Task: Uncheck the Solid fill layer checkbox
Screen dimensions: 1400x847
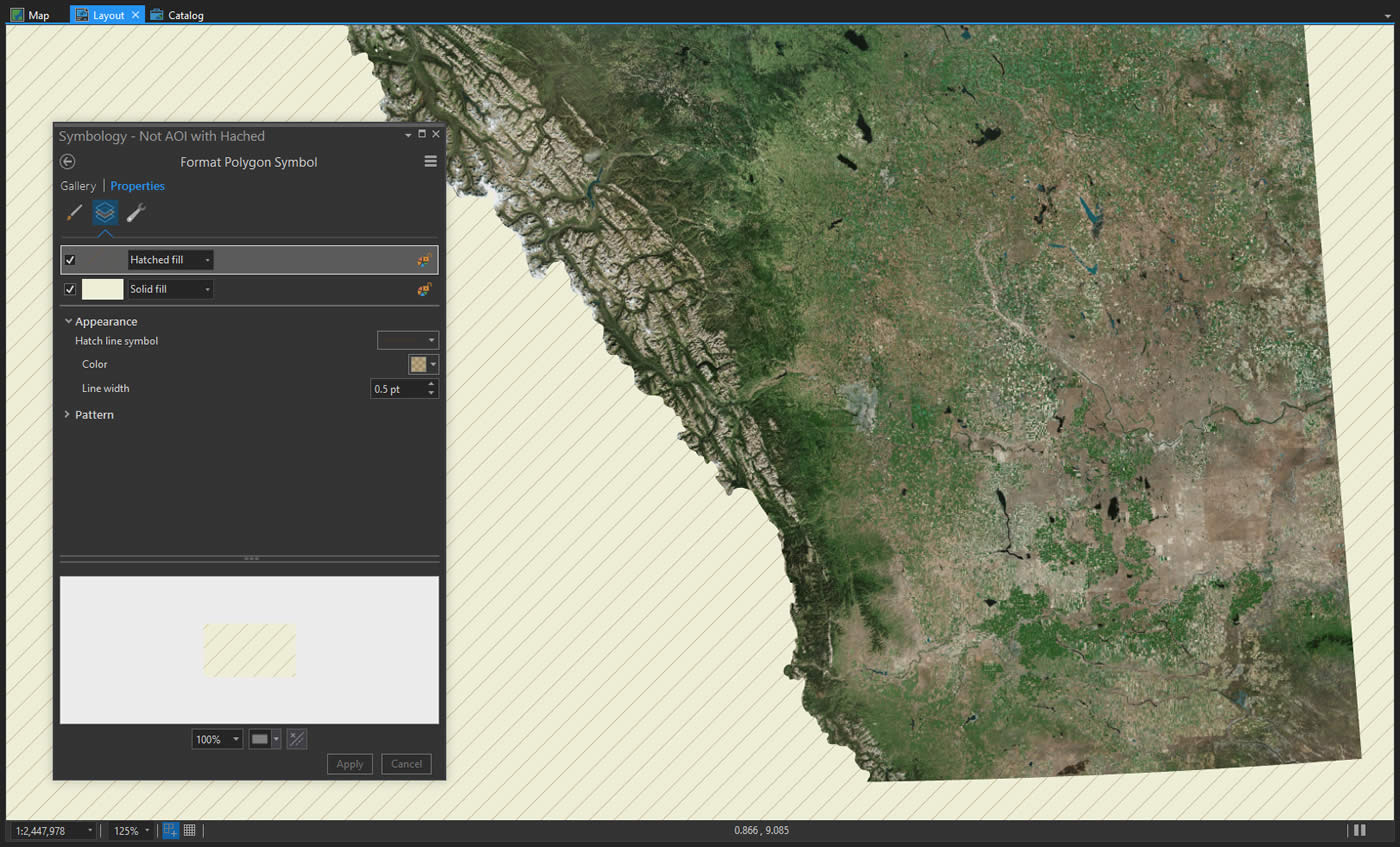Action: [x=70, y=289]
